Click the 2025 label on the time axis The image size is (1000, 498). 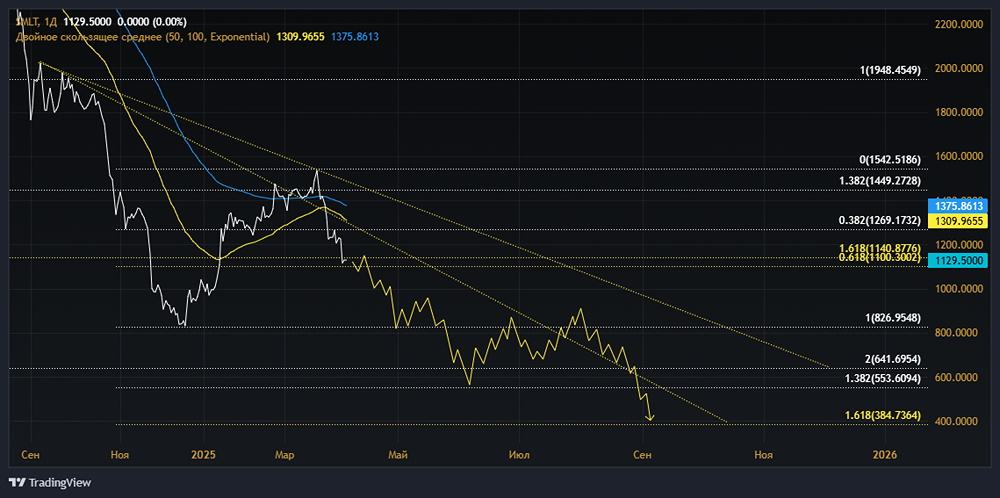[202, 454]
